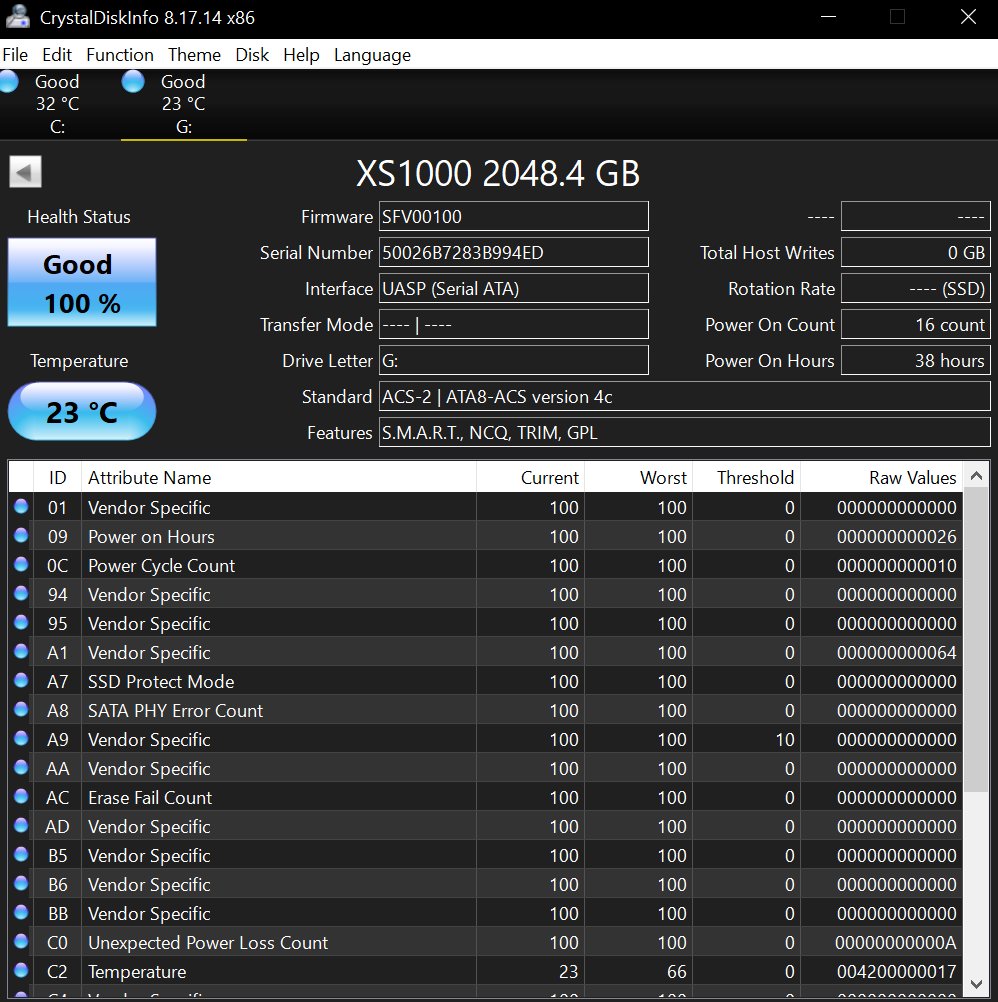Open the Theme menu
This screenshot has height=1002, width=998.
(194, 55)
